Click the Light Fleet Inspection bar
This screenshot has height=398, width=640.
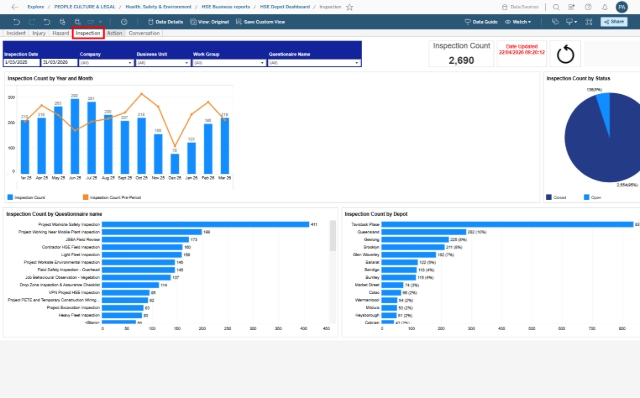click(x=142, y=255)
